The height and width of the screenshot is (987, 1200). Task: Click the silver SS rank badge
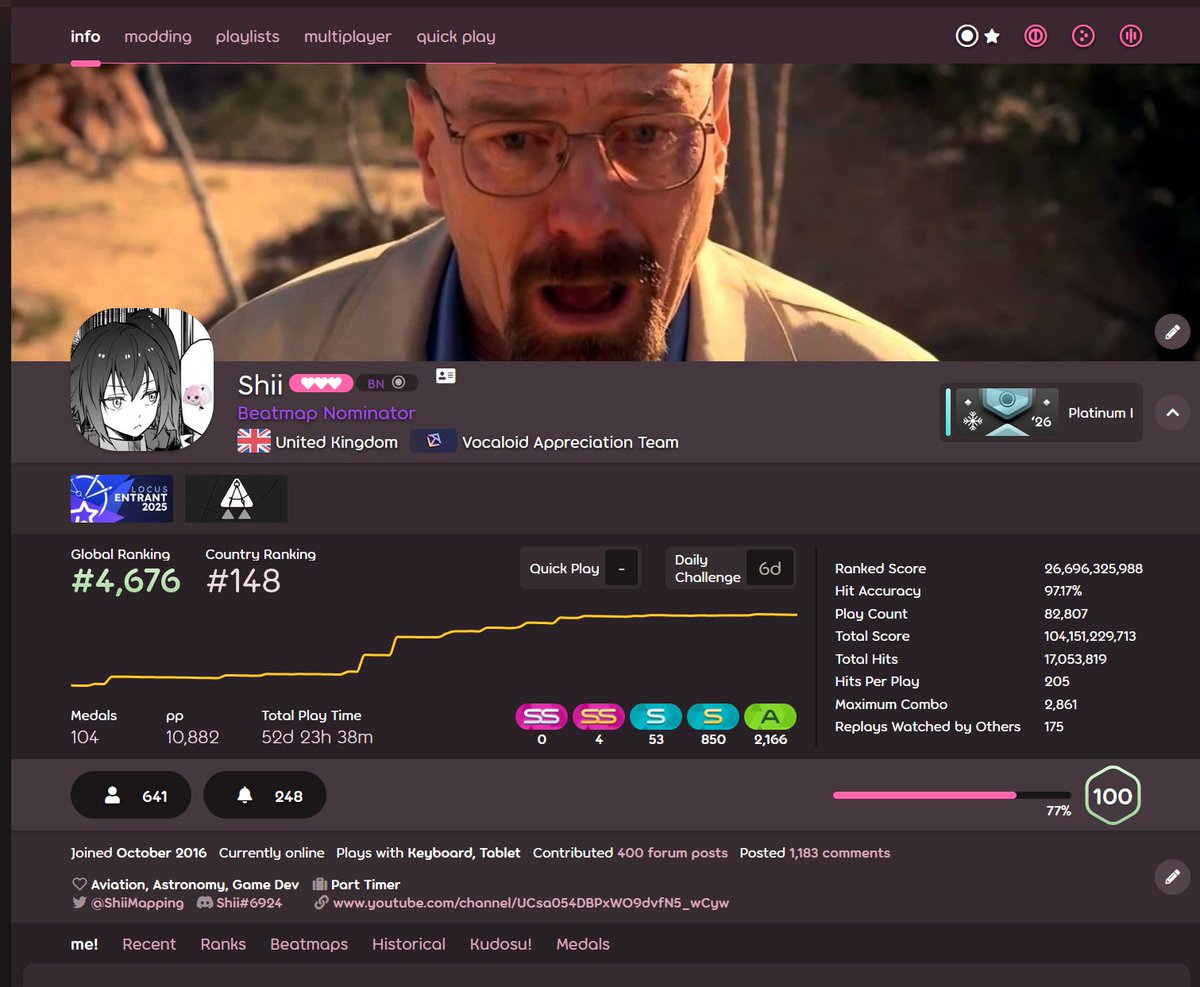542,717
